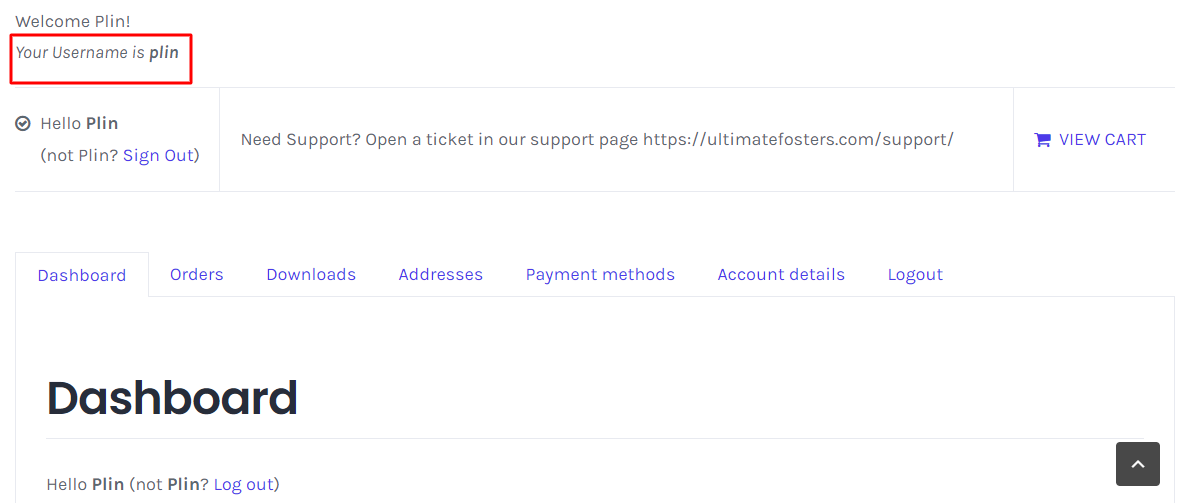Switch to the Account details tab
1184x503 pixels.
click(x=781, y=274)
